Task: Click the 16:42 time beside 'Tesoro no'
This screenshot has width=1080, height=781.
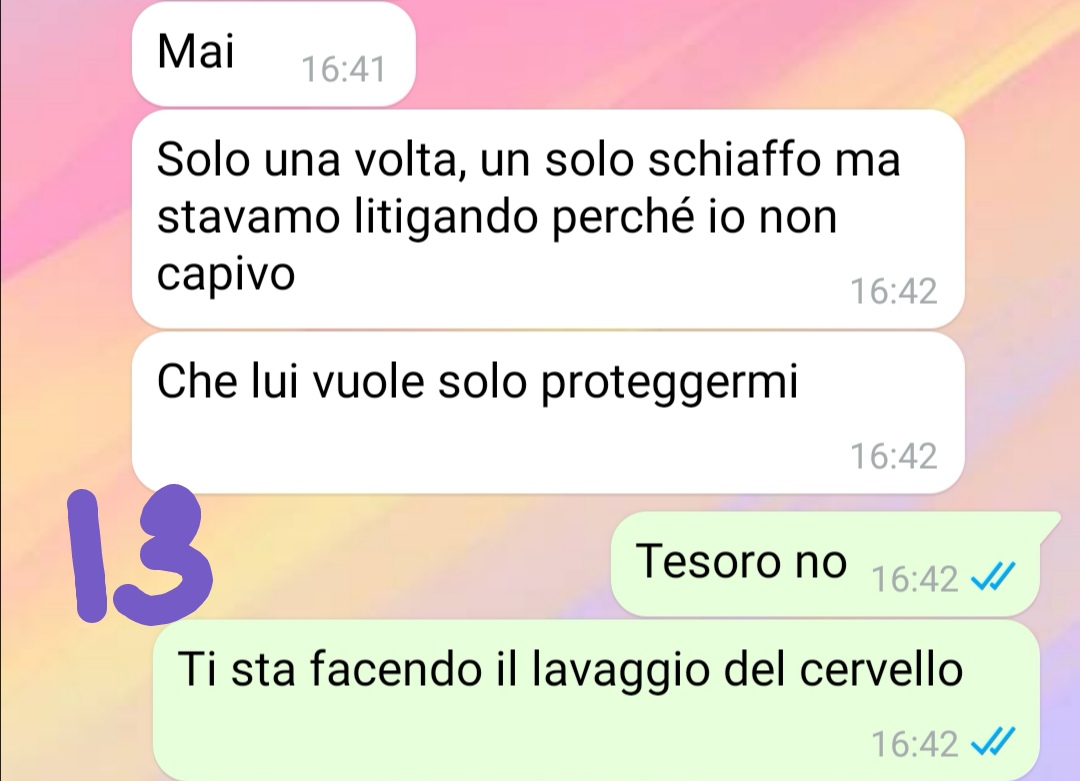Action: pyautogui.click(x=915, y=579)
